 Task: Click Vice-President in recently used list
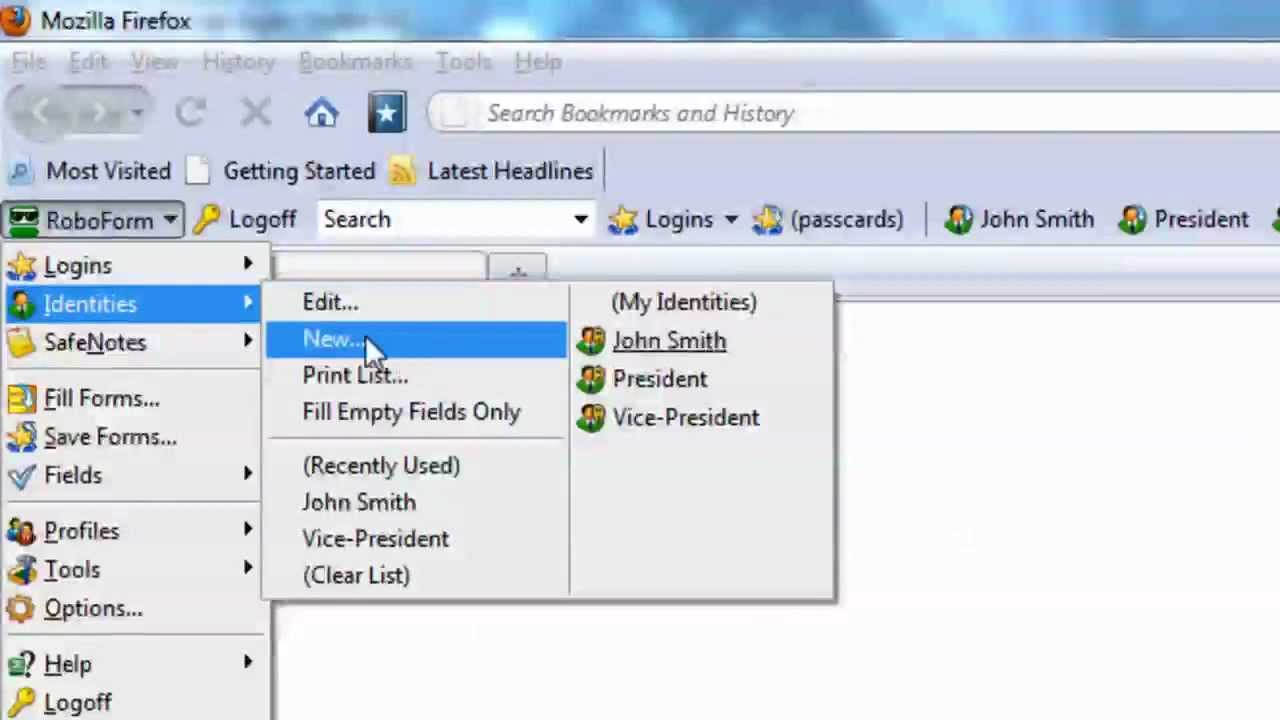(x=375, y=539)
